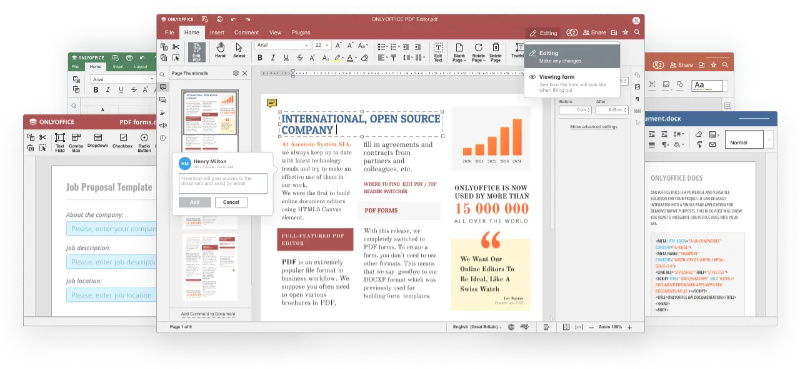The width and height of the screenshot is (800, 369).
Task: Click Show advanced settings link
Action: (x=593, y=127)
